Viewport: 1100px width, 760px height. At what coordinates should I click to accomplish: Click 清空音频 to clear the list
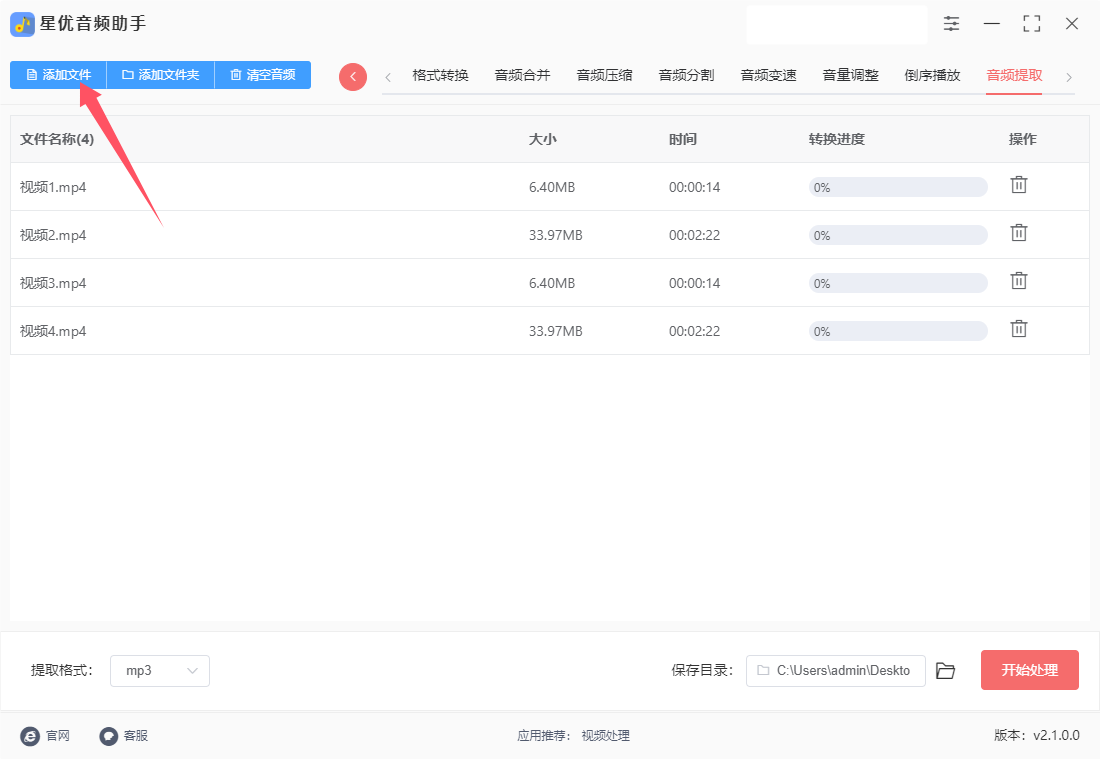click(x=262, y=74)
